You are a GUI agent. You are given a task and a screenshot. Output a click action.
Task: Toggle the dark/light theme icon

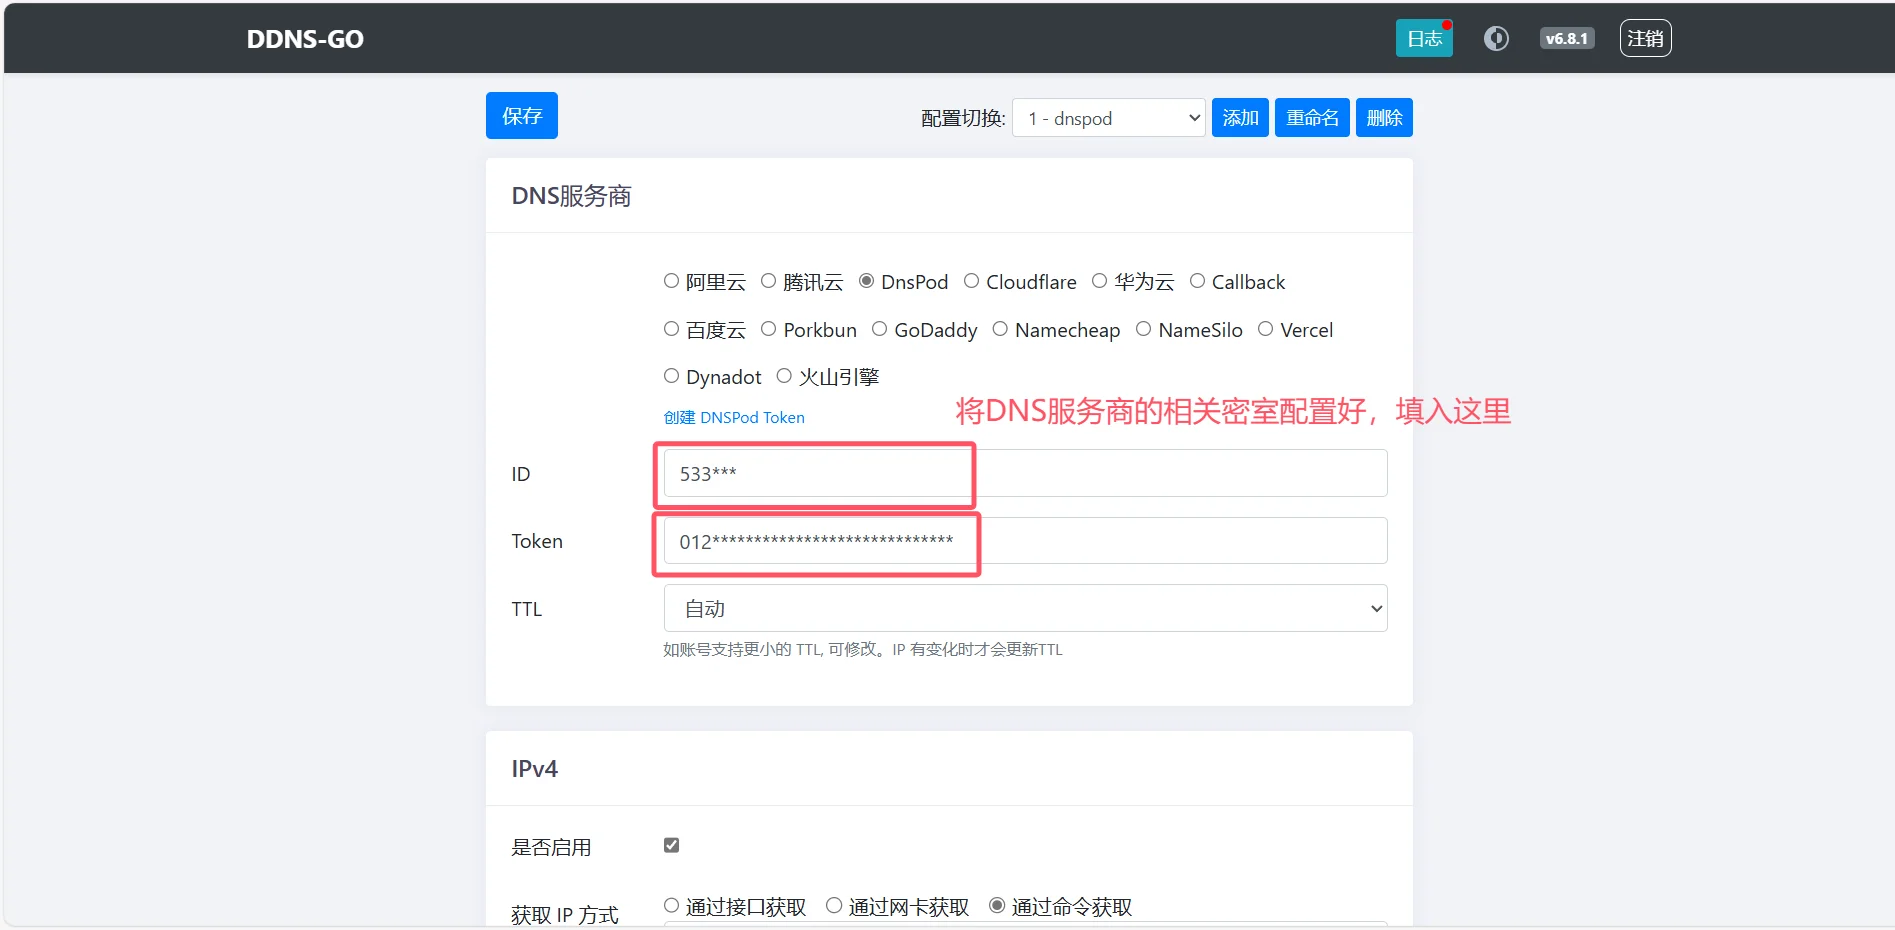(1496, 39)
